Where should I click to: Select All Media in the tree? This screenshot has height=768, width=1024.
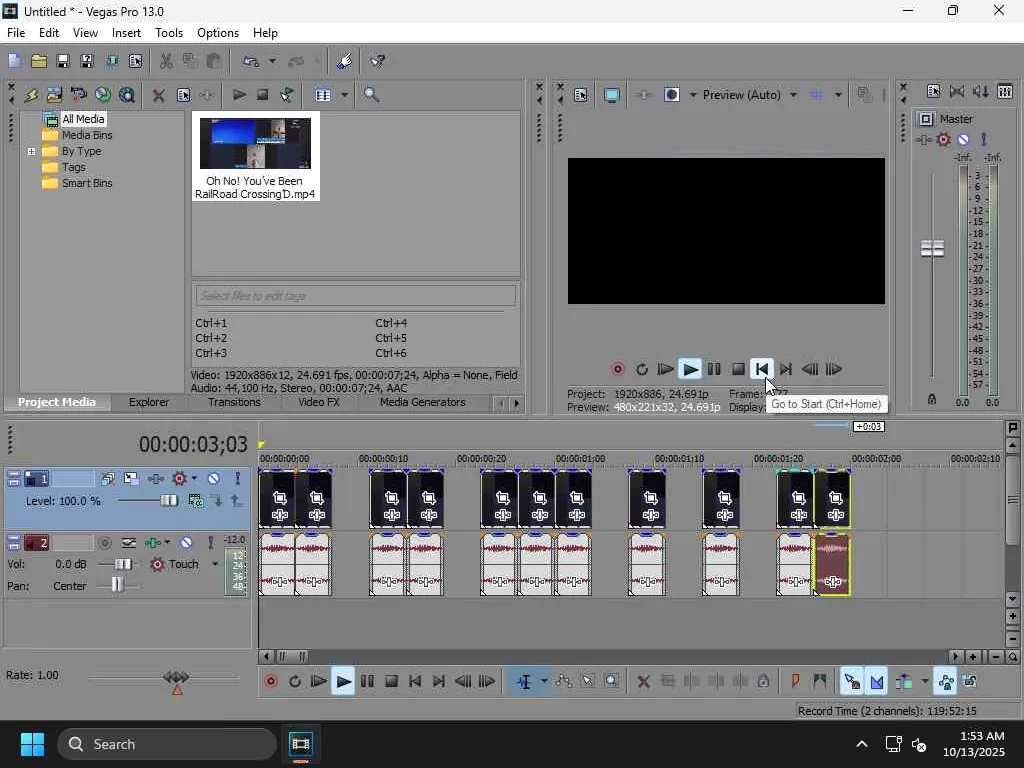83,119
